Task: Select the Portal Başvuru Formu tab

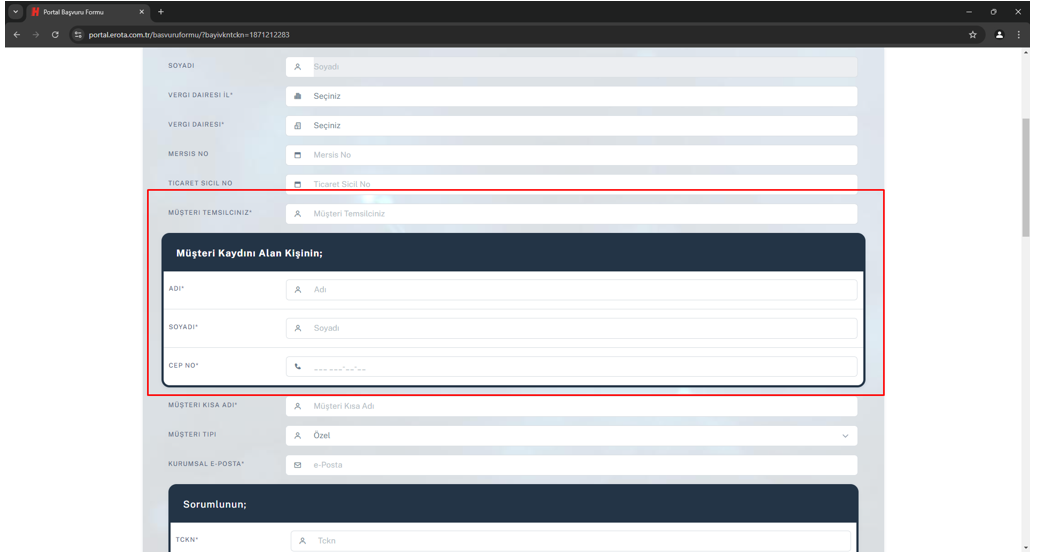Action: (x=80, y=11)
